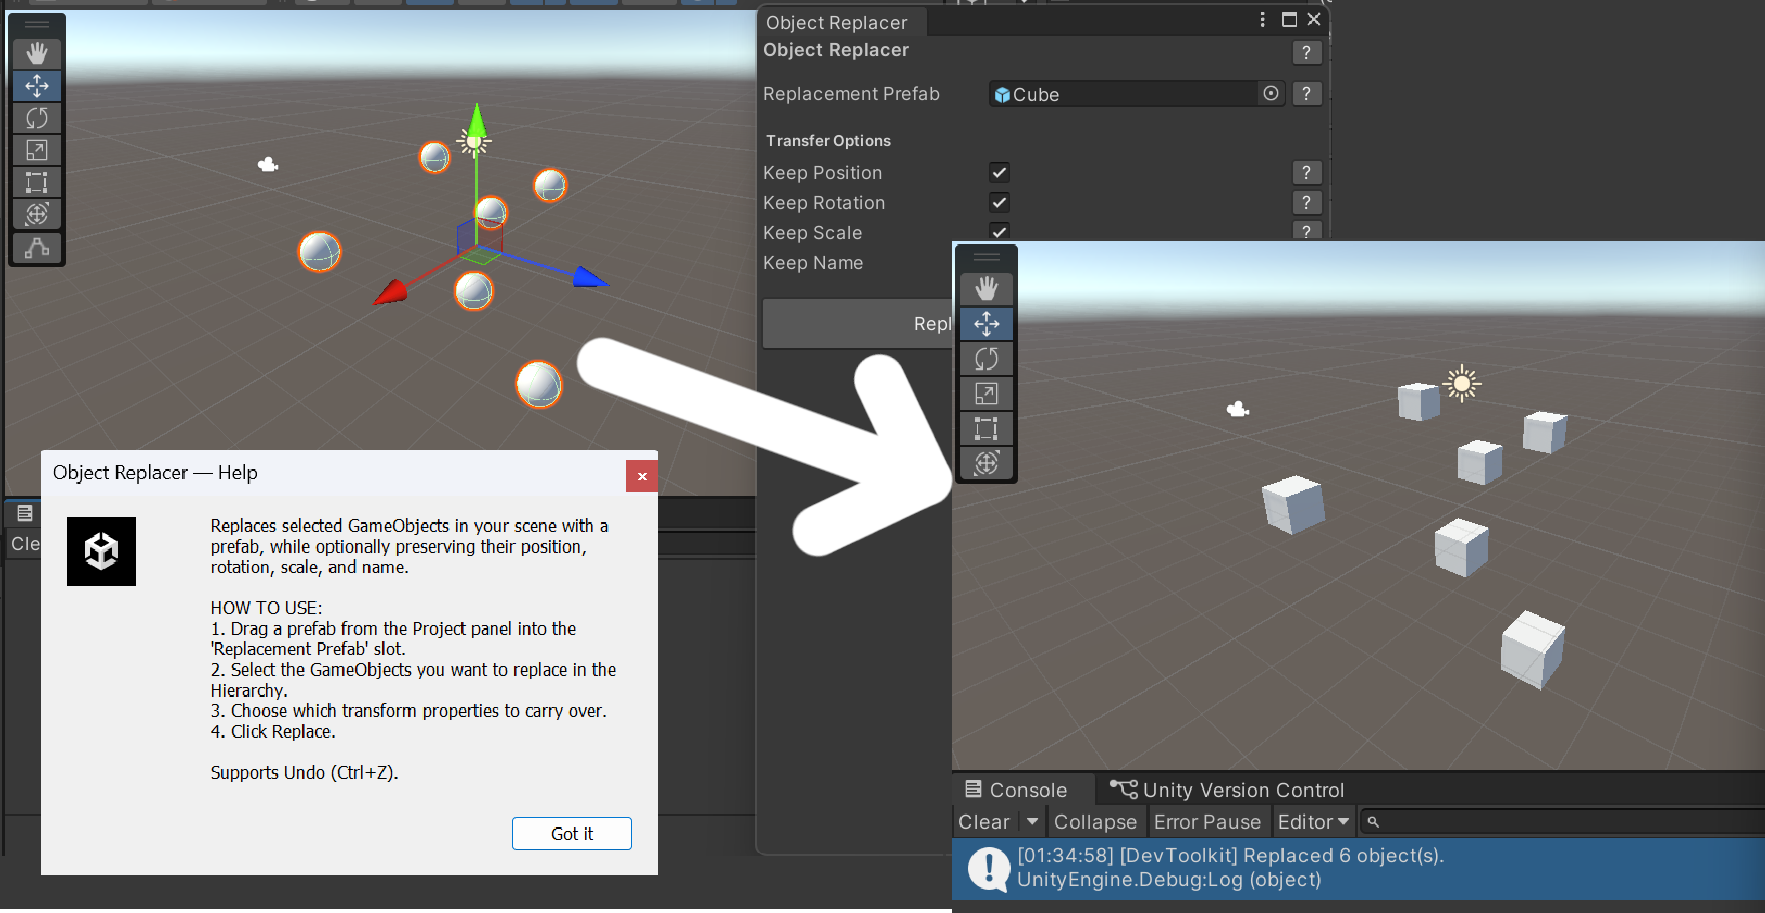Maximize the Object Replacer window
Screen dimensions: 1765x913
pos(1290,20)
